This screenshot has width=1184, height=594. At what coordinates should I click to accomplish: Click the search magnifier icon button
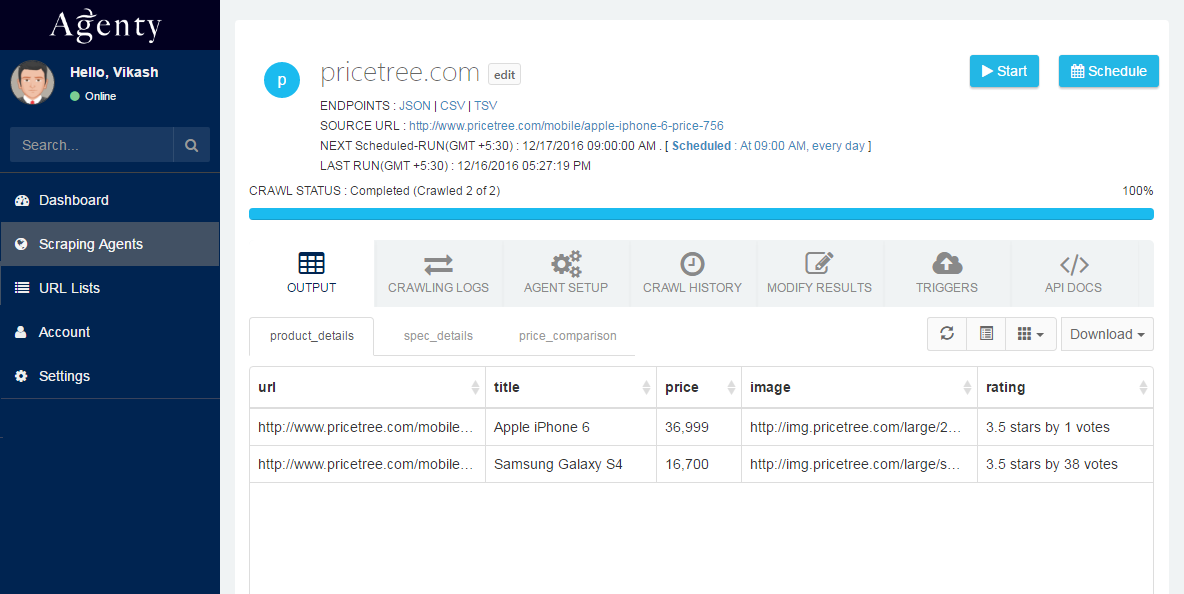click(192, 145)
